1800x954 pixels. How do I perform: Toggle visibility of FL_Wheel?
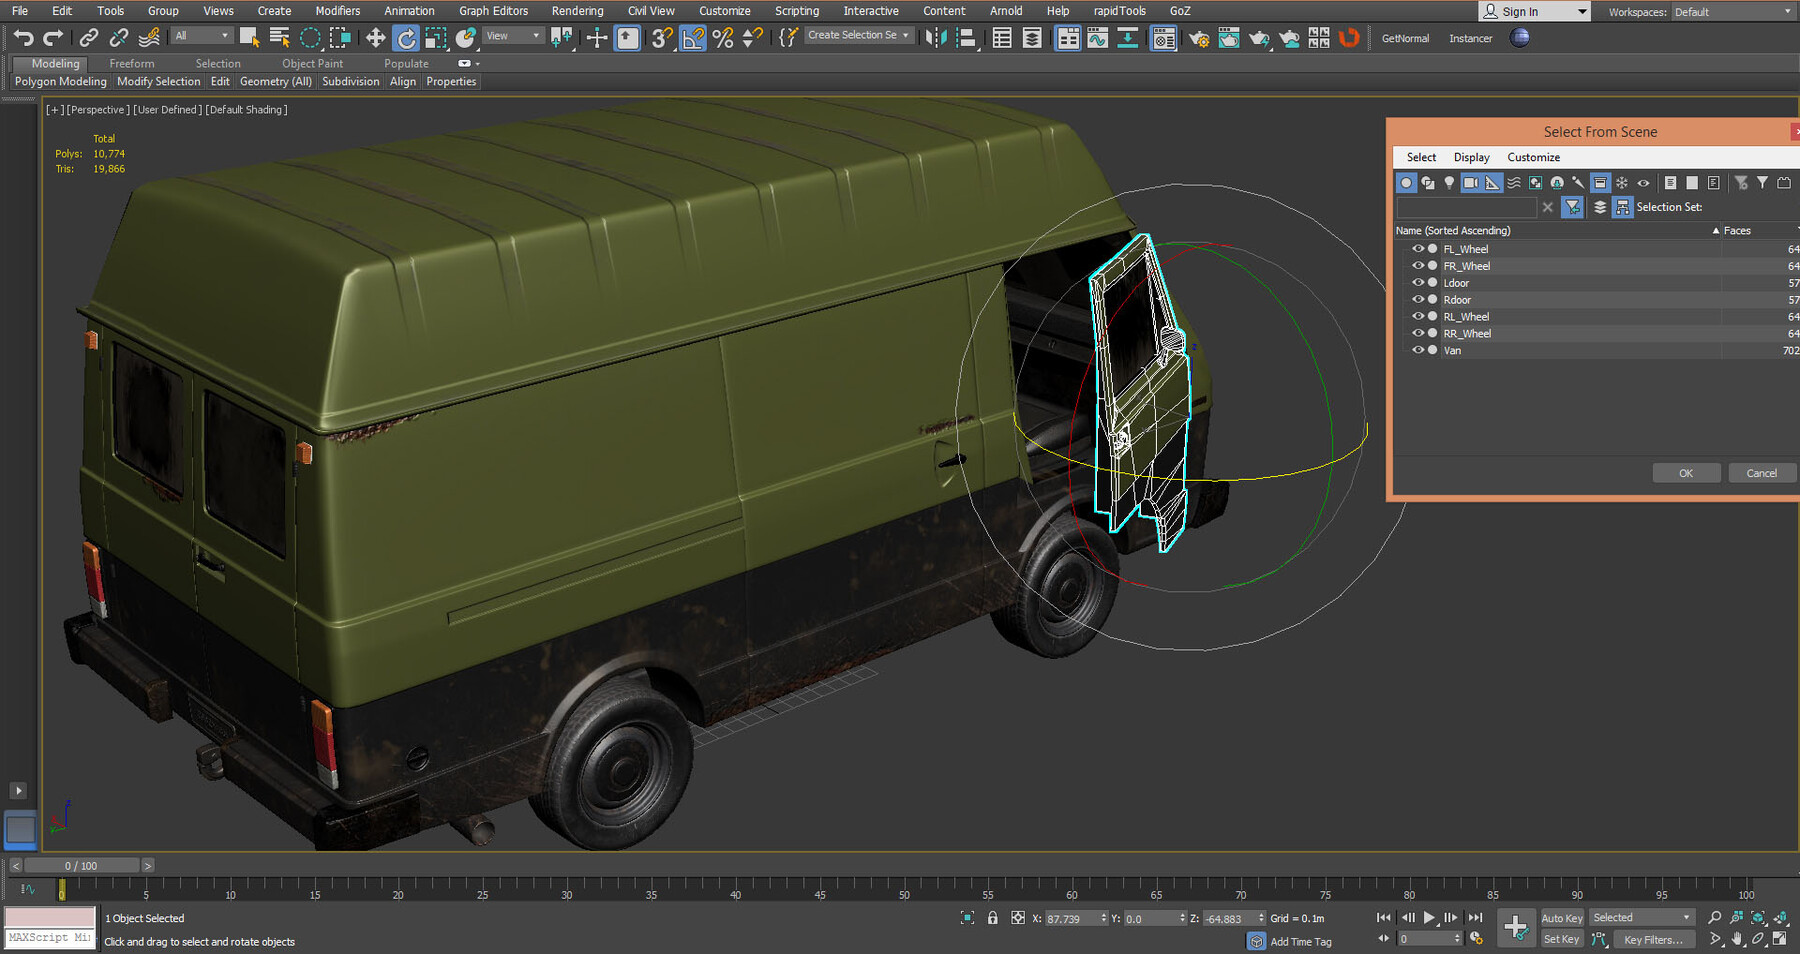[1418, 248]
